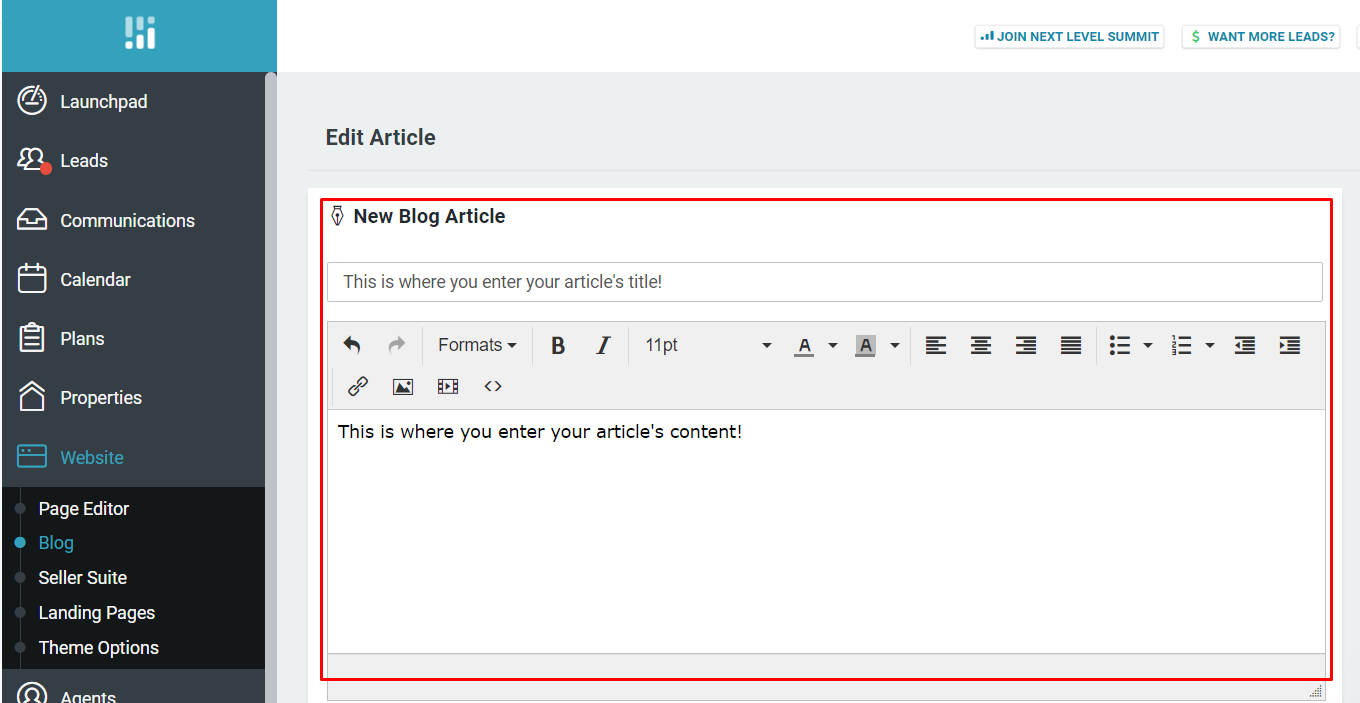Open Landing Pages submenu item
The width and height of the screenshot is (1360, 703).
[97, 612]
